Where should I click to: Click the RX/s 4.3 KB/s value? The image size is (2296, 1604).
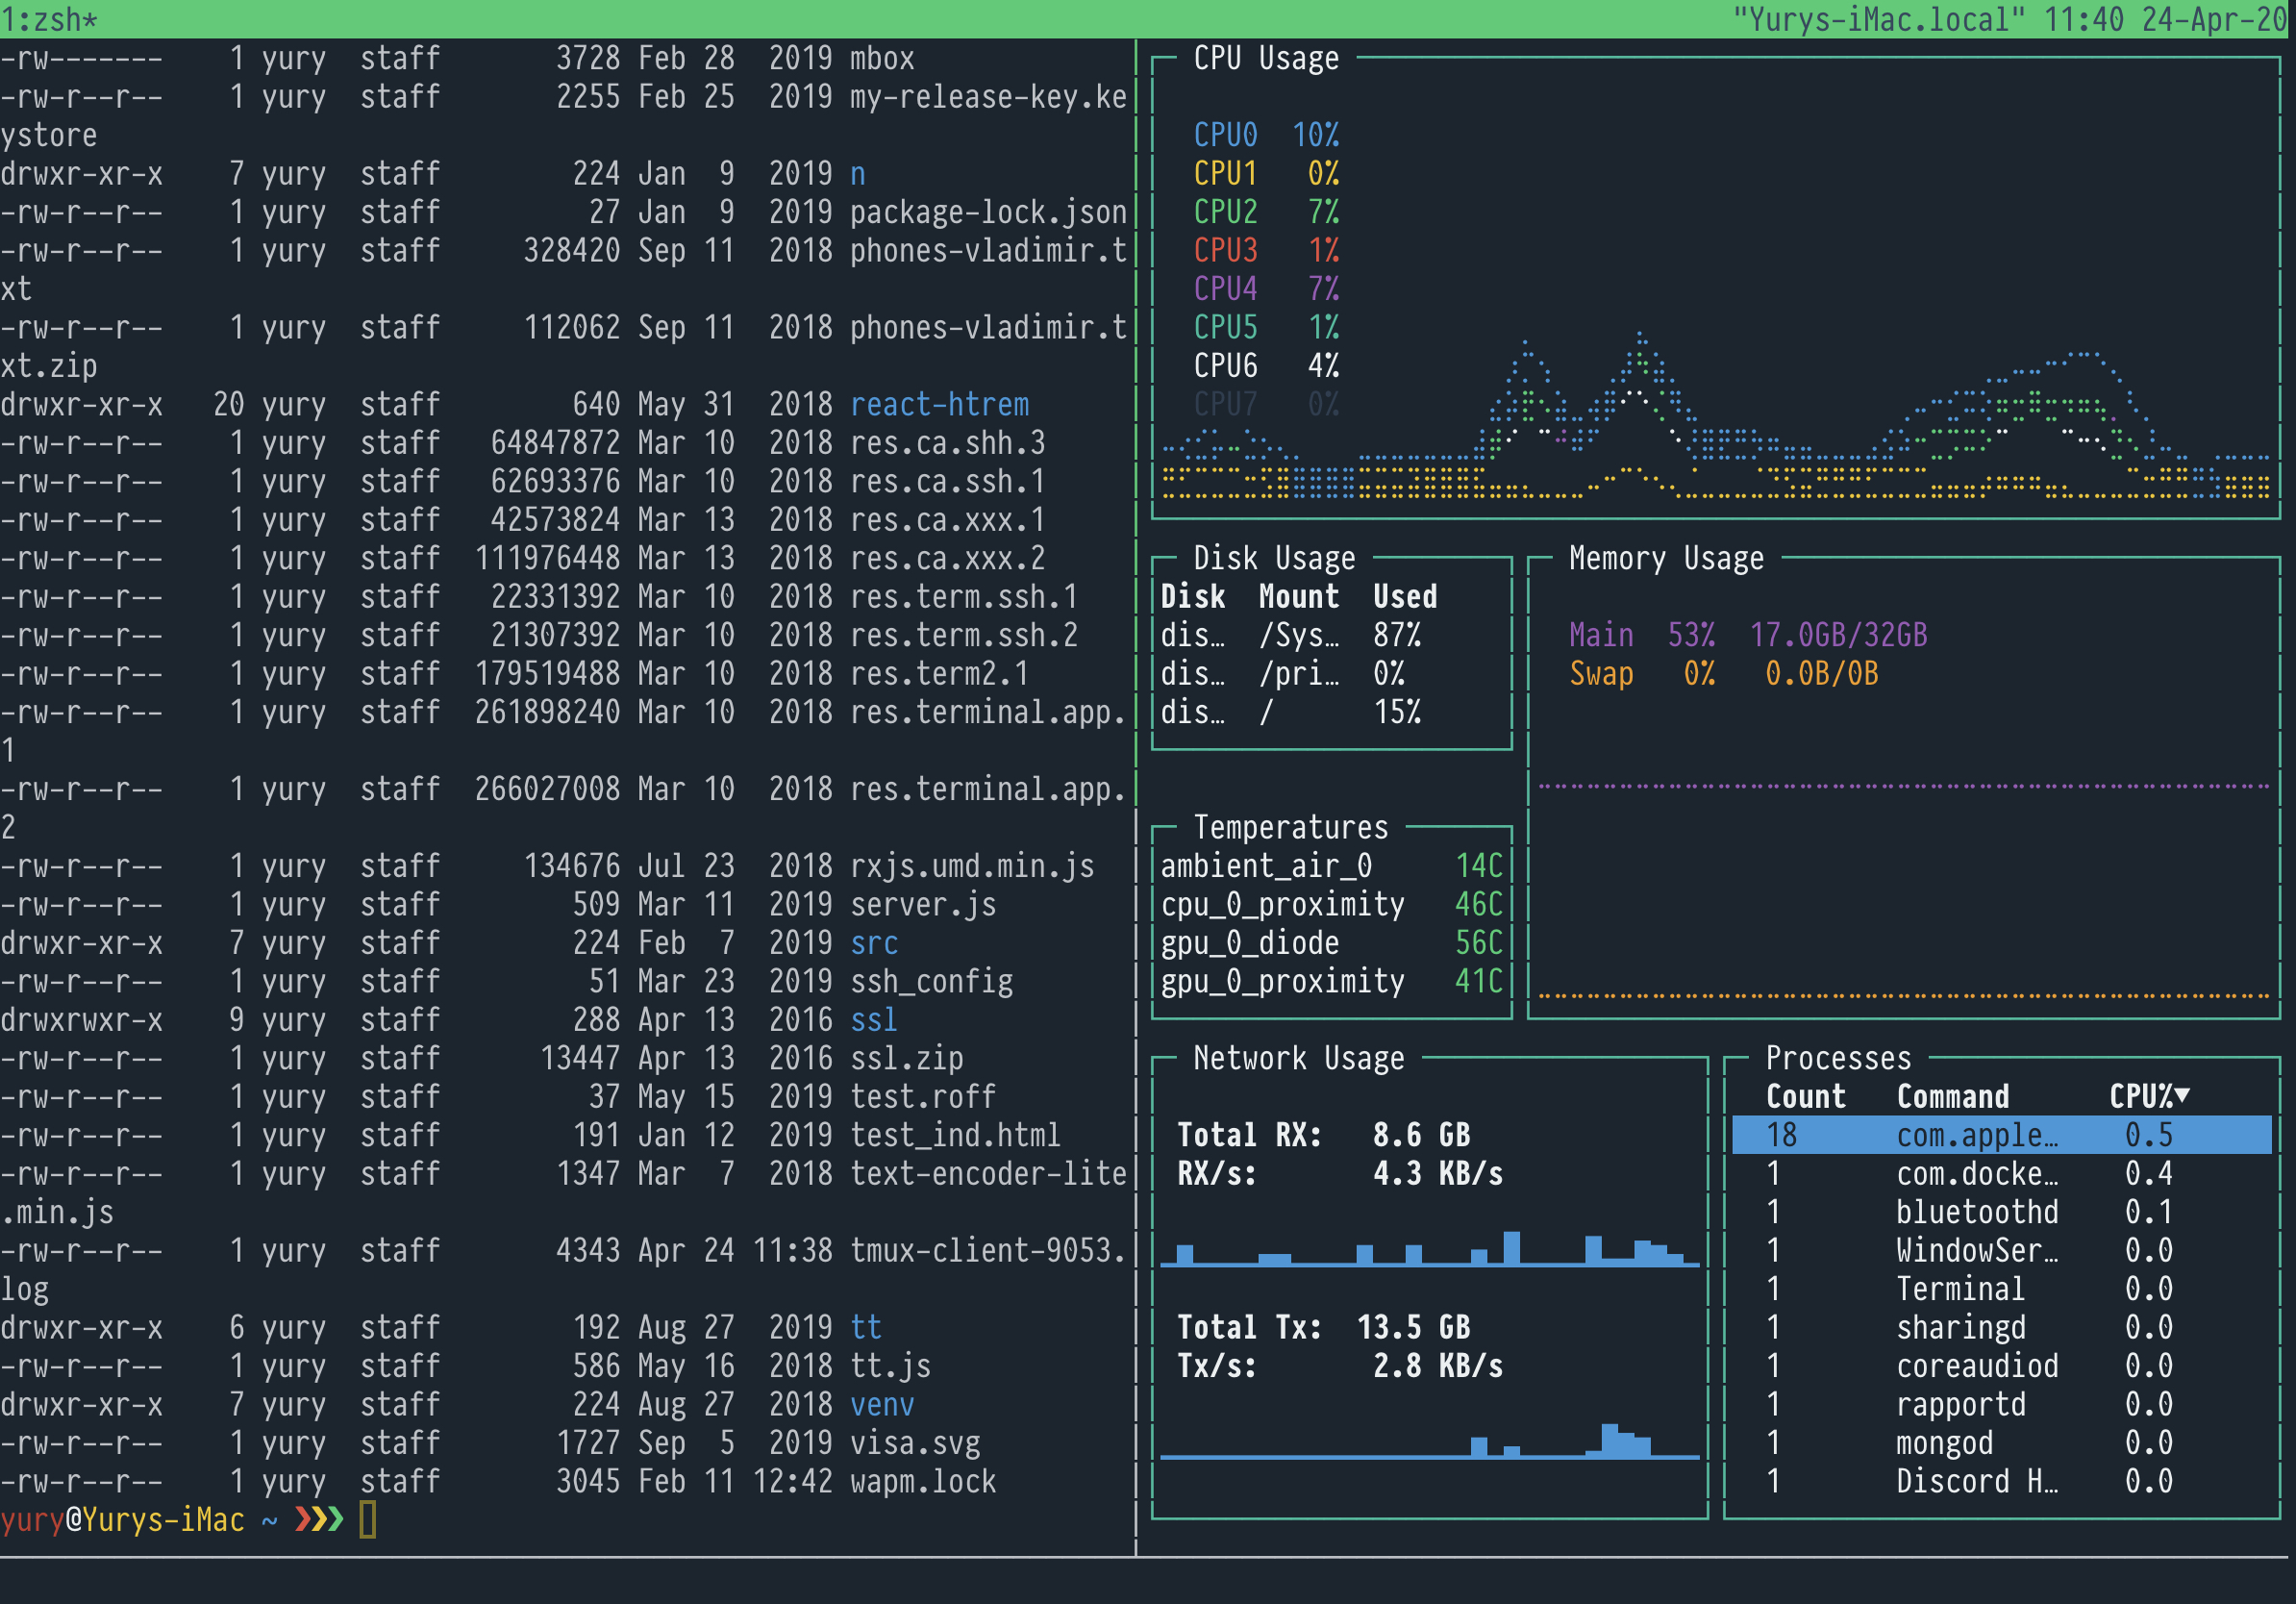[1438, 1174]
